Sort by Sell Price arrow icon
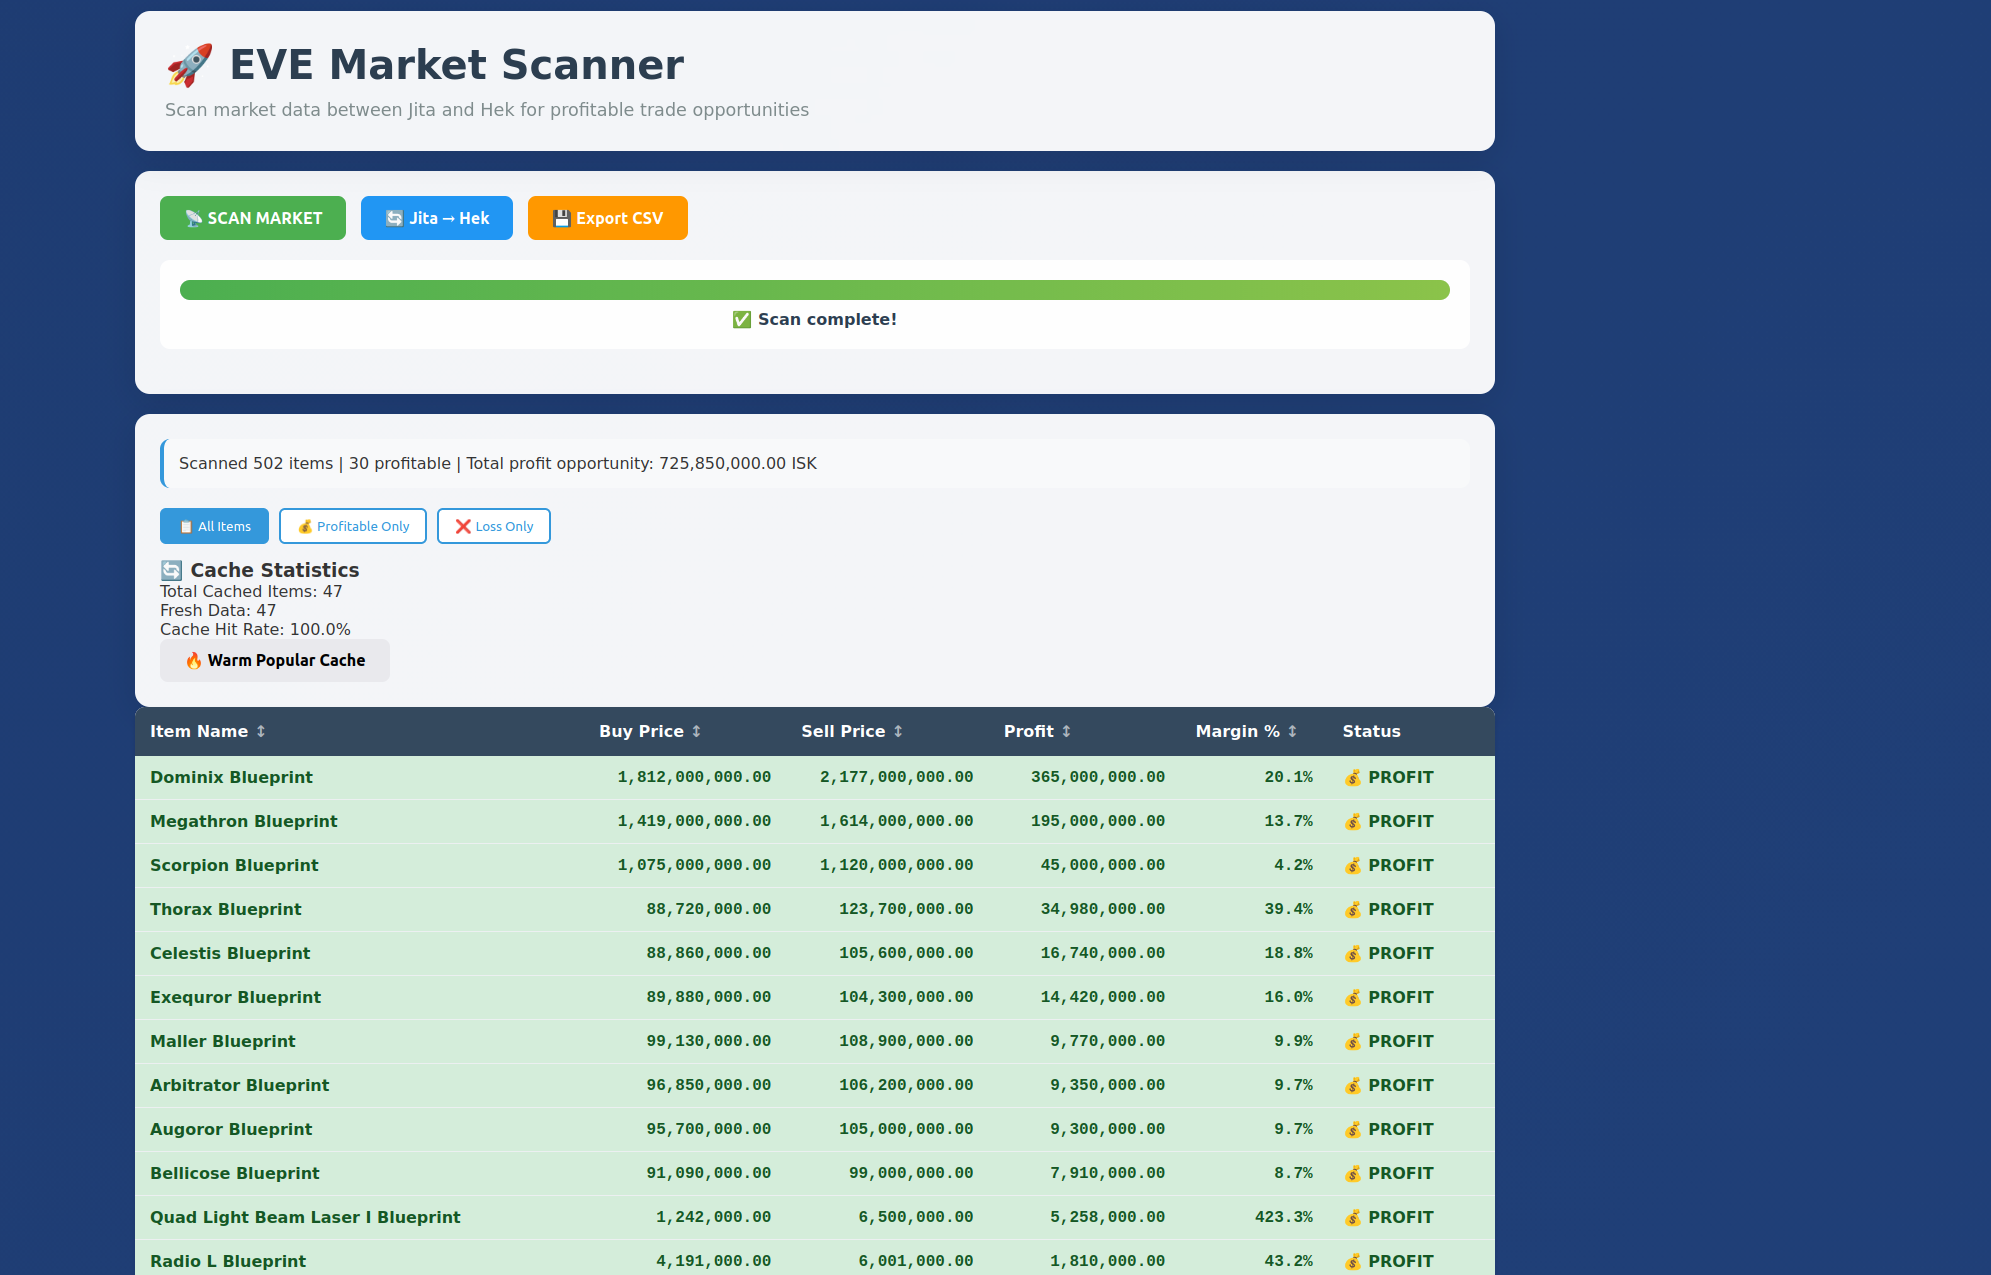 [x=898, y=731]
